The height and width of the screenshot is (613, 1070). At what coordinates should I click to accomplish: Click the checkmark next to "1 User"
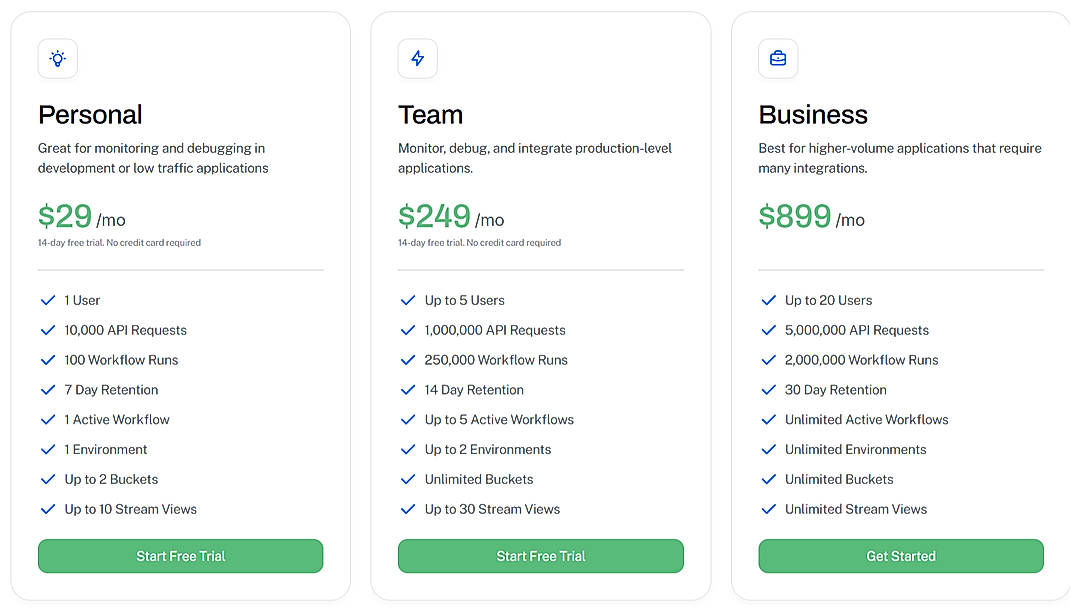47,300
